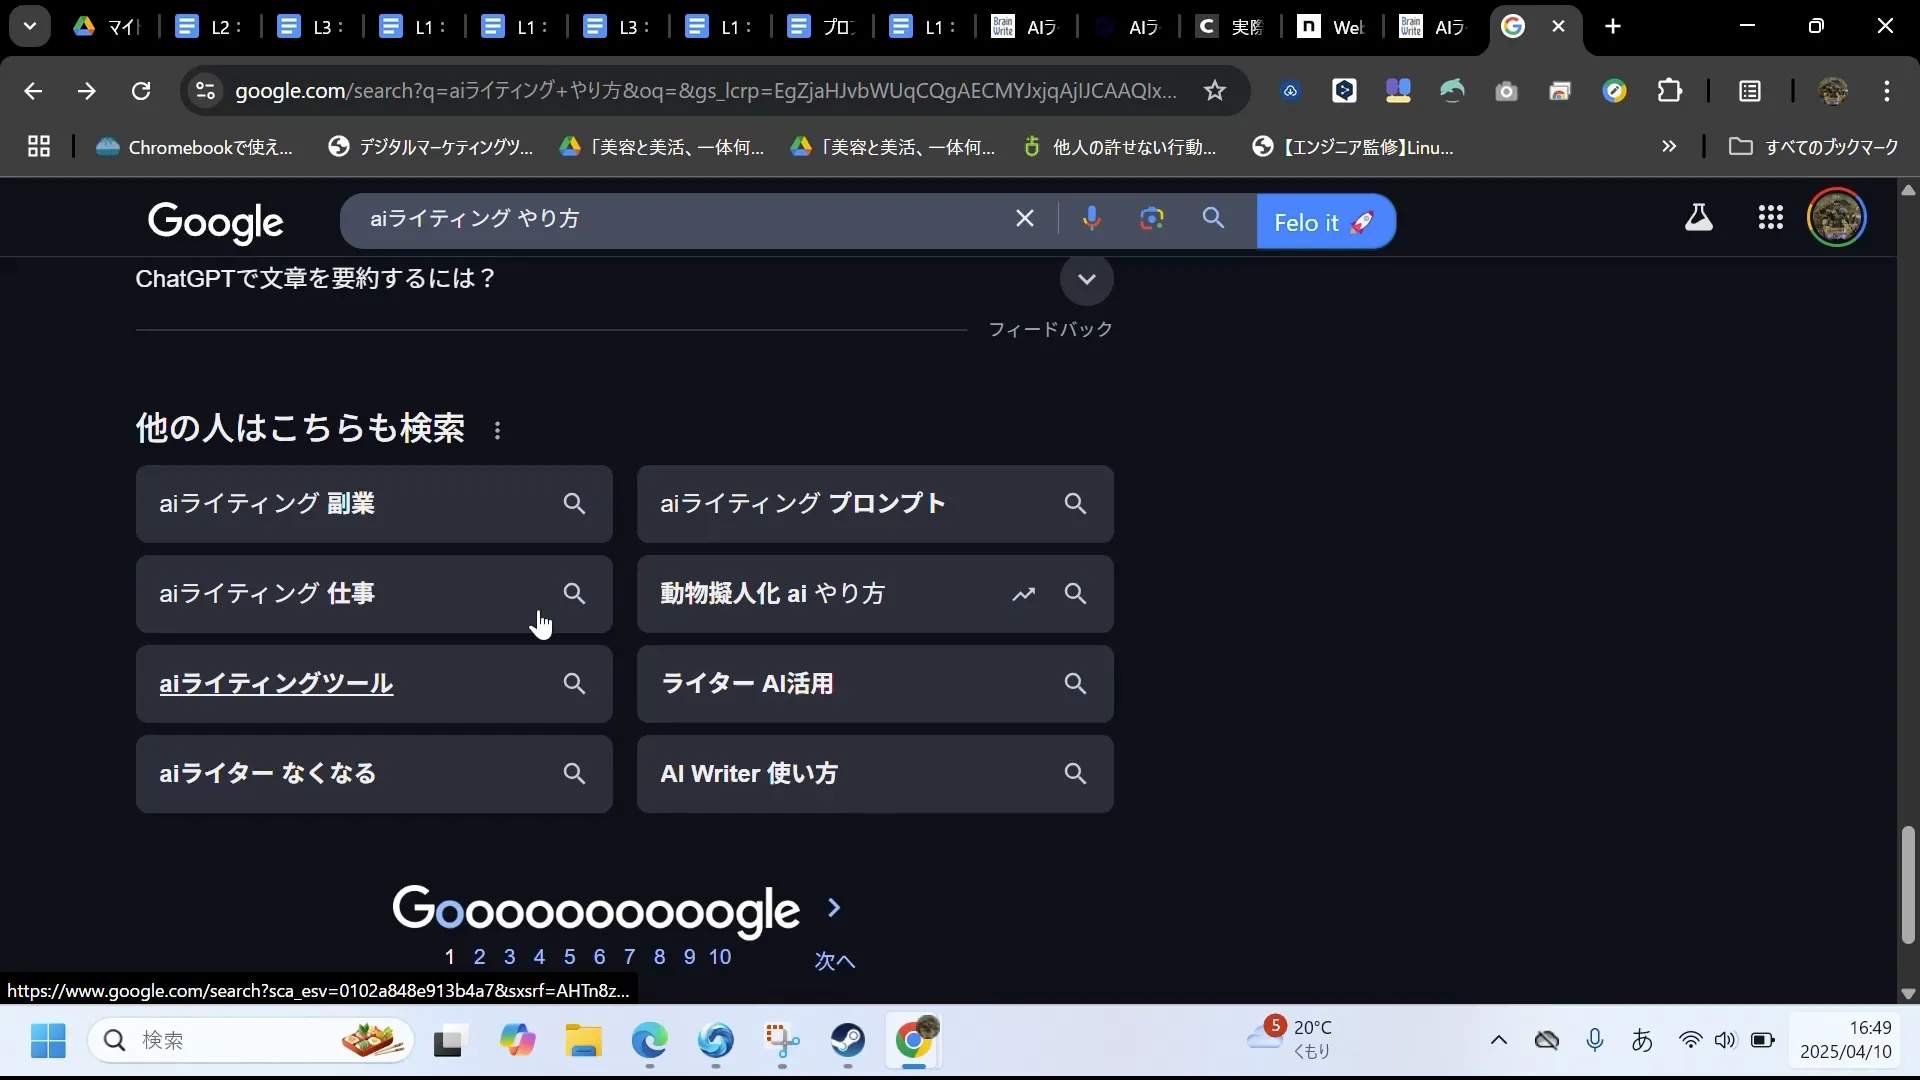The width and height of the screenshot is (1920, 1080).
Task: Start voice search with the microphone icon
Action: click(1091, 218)
